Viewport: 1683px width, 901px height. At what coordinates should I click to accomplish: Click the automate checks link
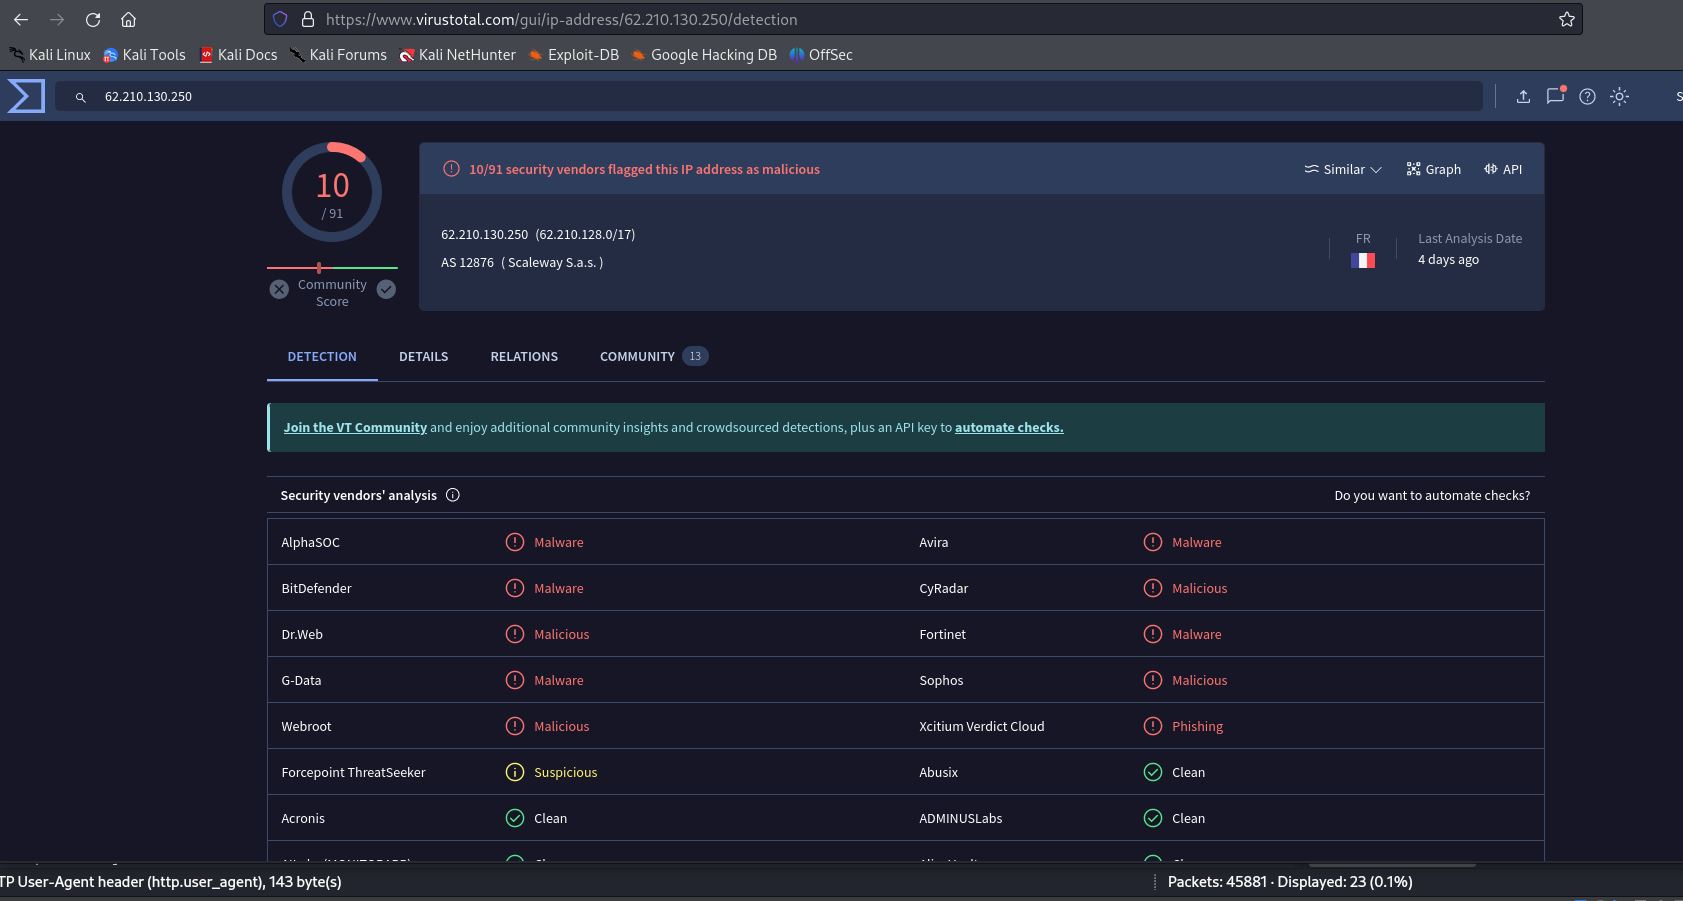[1009, 427]
